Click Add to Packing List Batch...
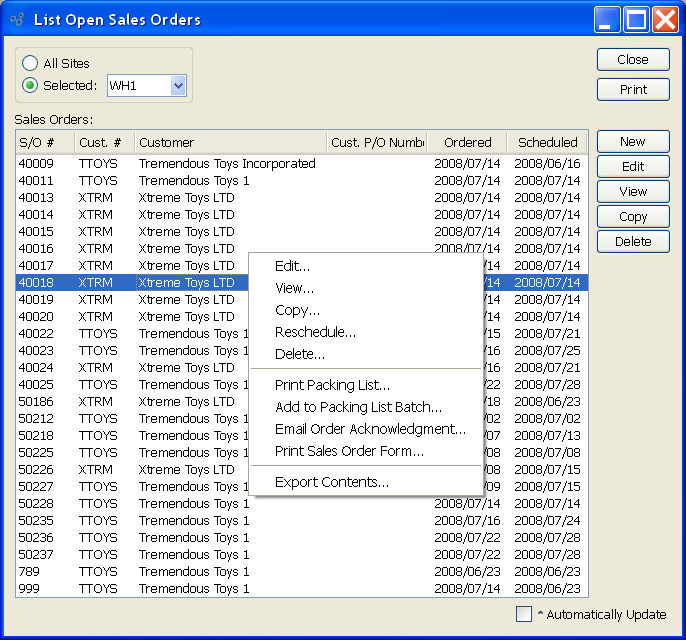Image resolution: width=686 pixels, height=640 pixels. point(358,407)
